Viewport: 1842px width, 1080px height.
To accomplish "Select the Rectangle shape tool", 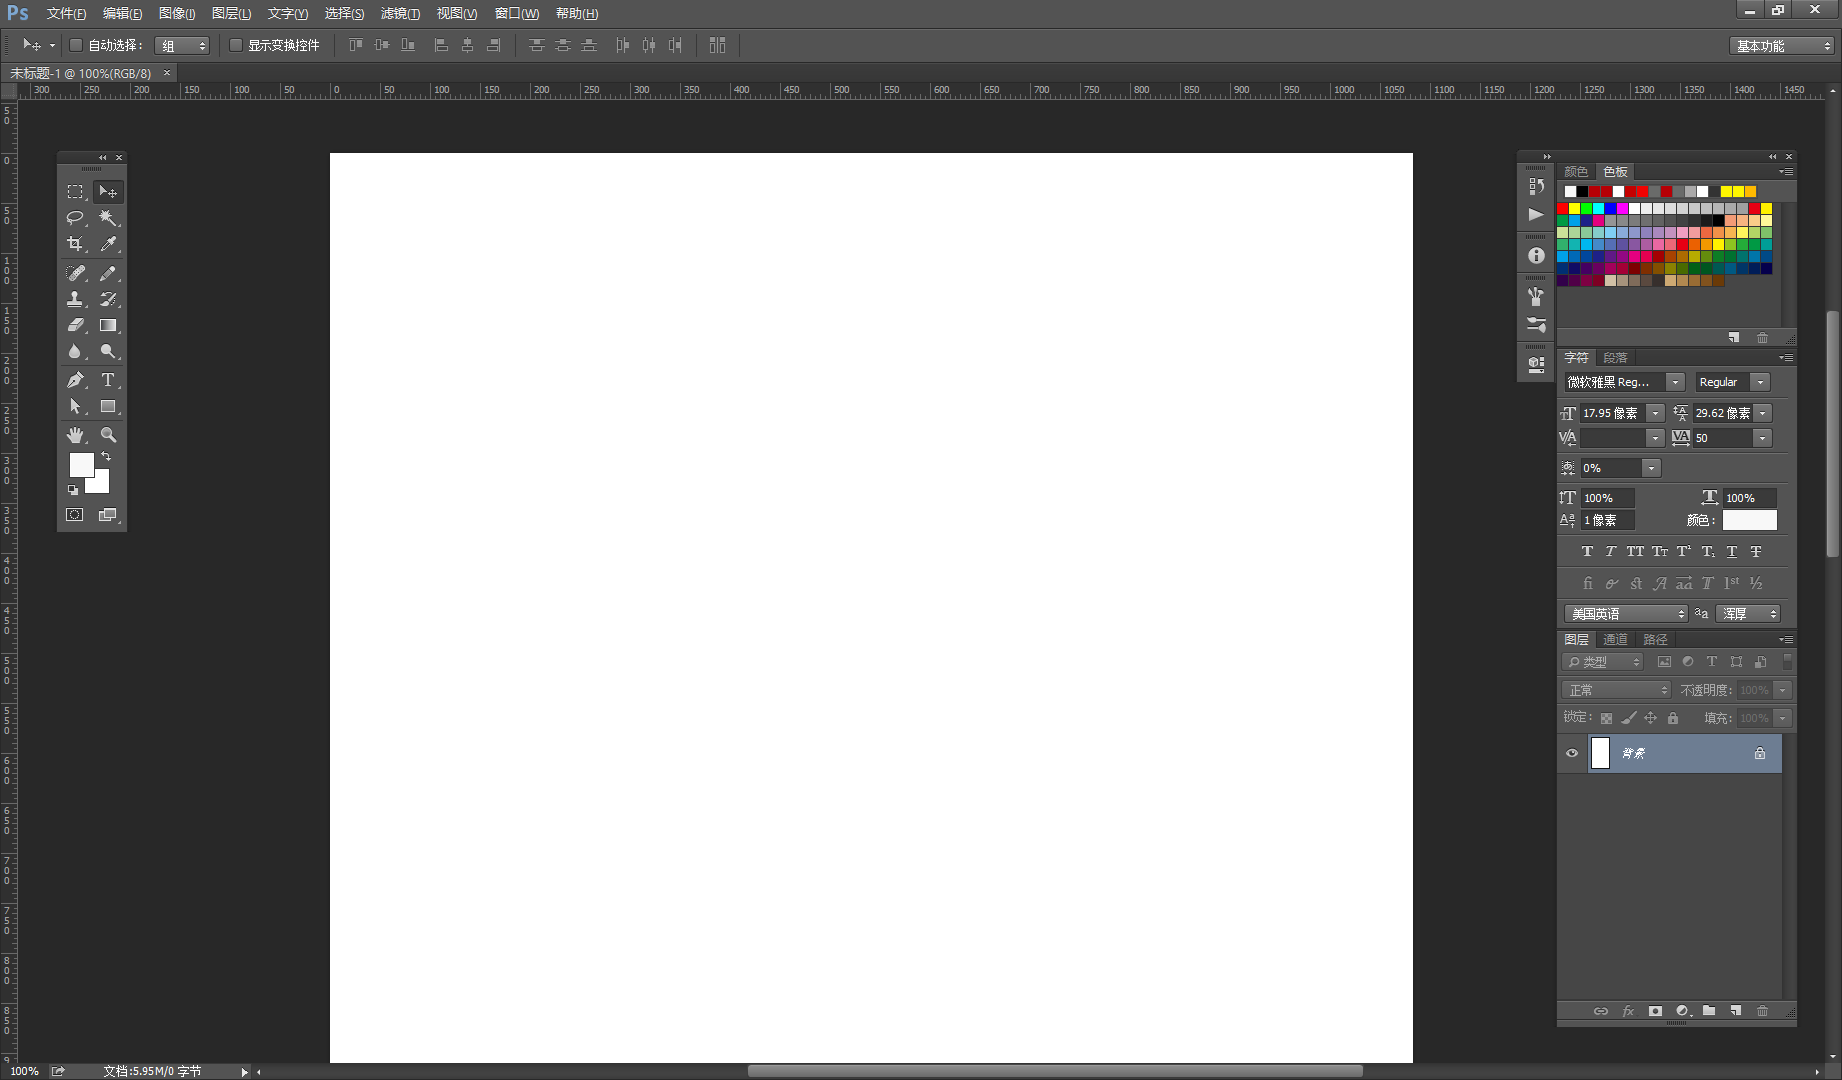I will (108, 406).
